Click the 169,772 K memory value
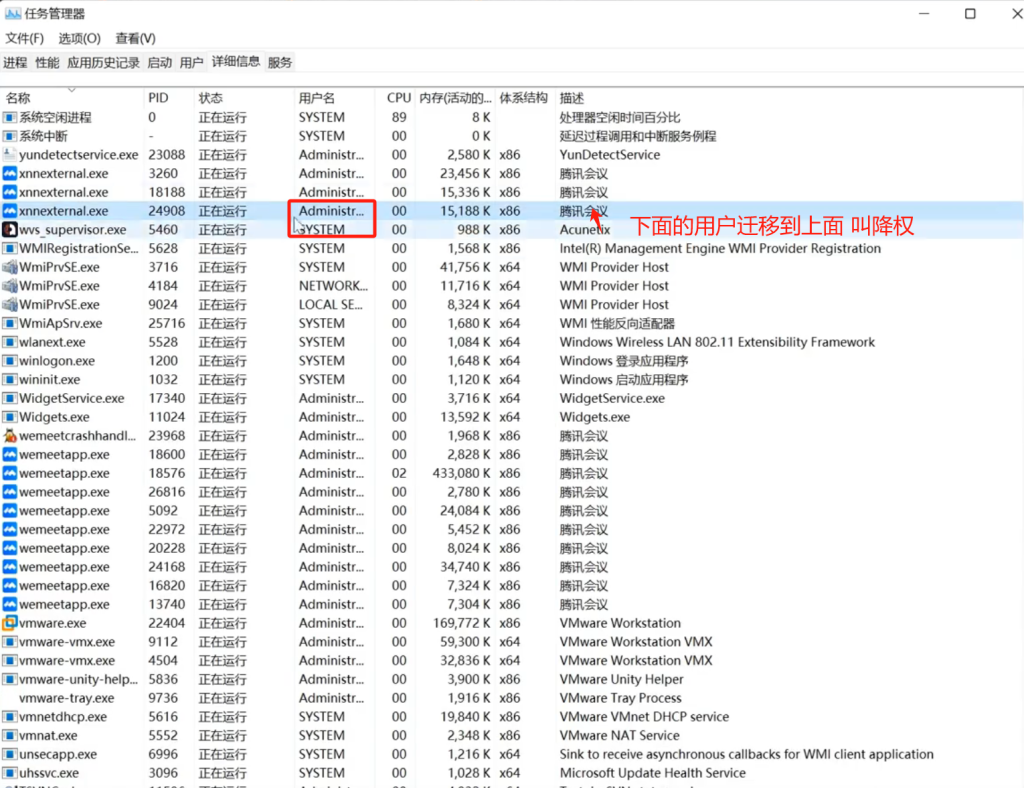 click(x=462, y=623)
